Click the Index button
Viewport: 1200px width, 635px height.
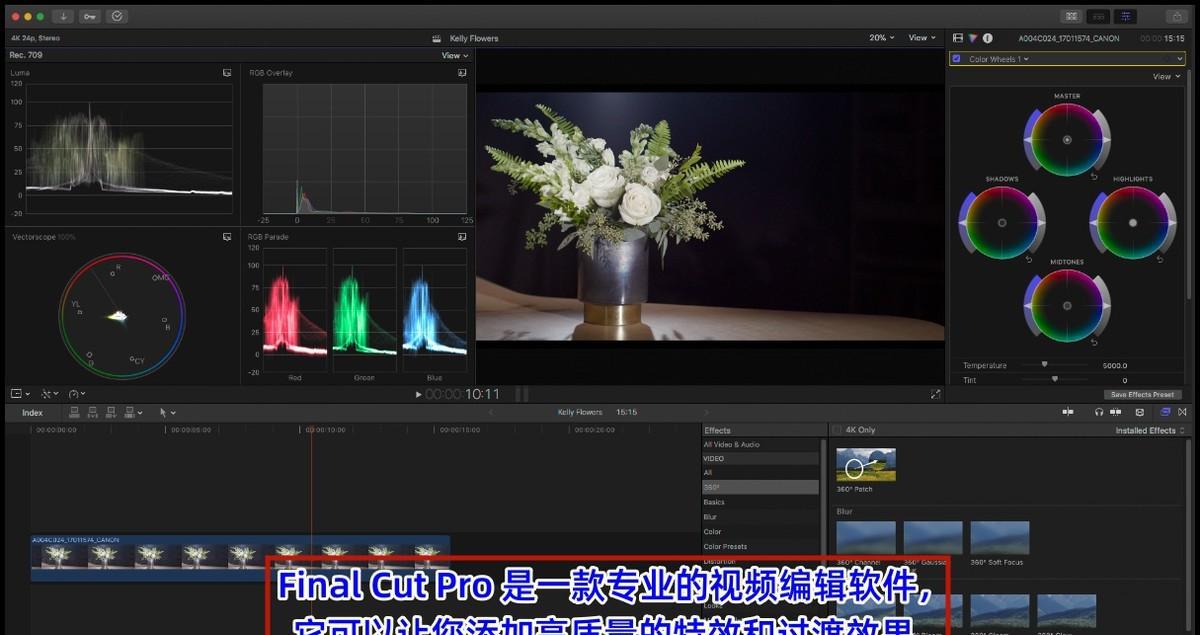[x=33, y=412]
